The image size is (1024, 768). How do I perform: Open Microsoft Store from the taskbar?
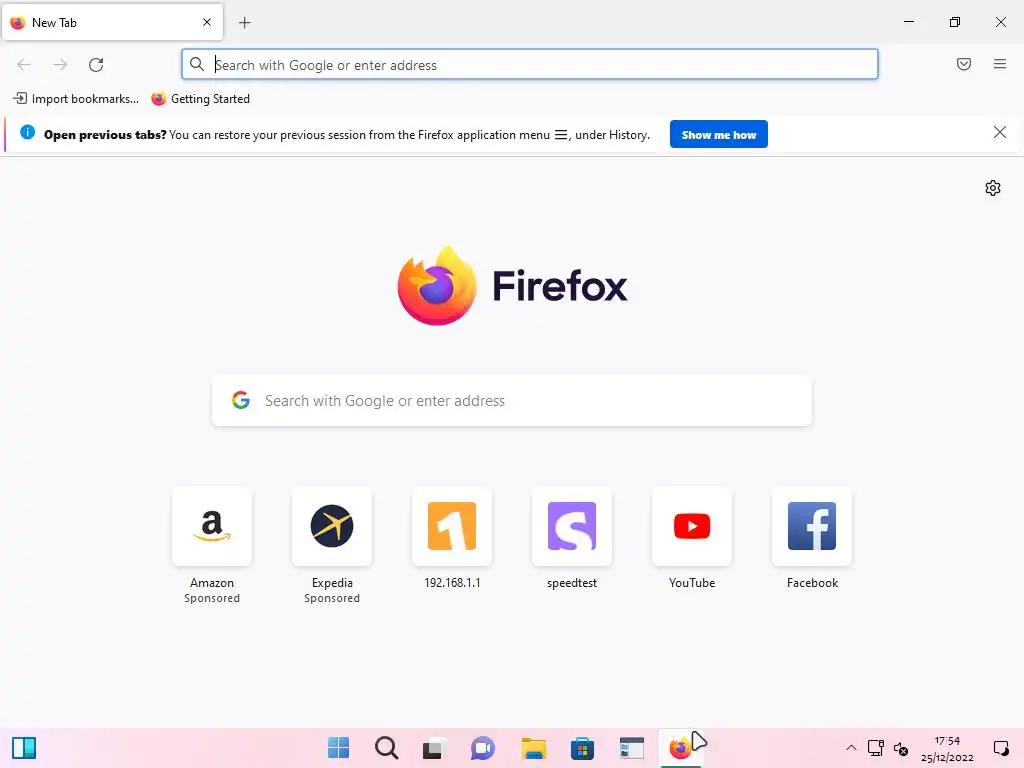[x=582, y=748]
